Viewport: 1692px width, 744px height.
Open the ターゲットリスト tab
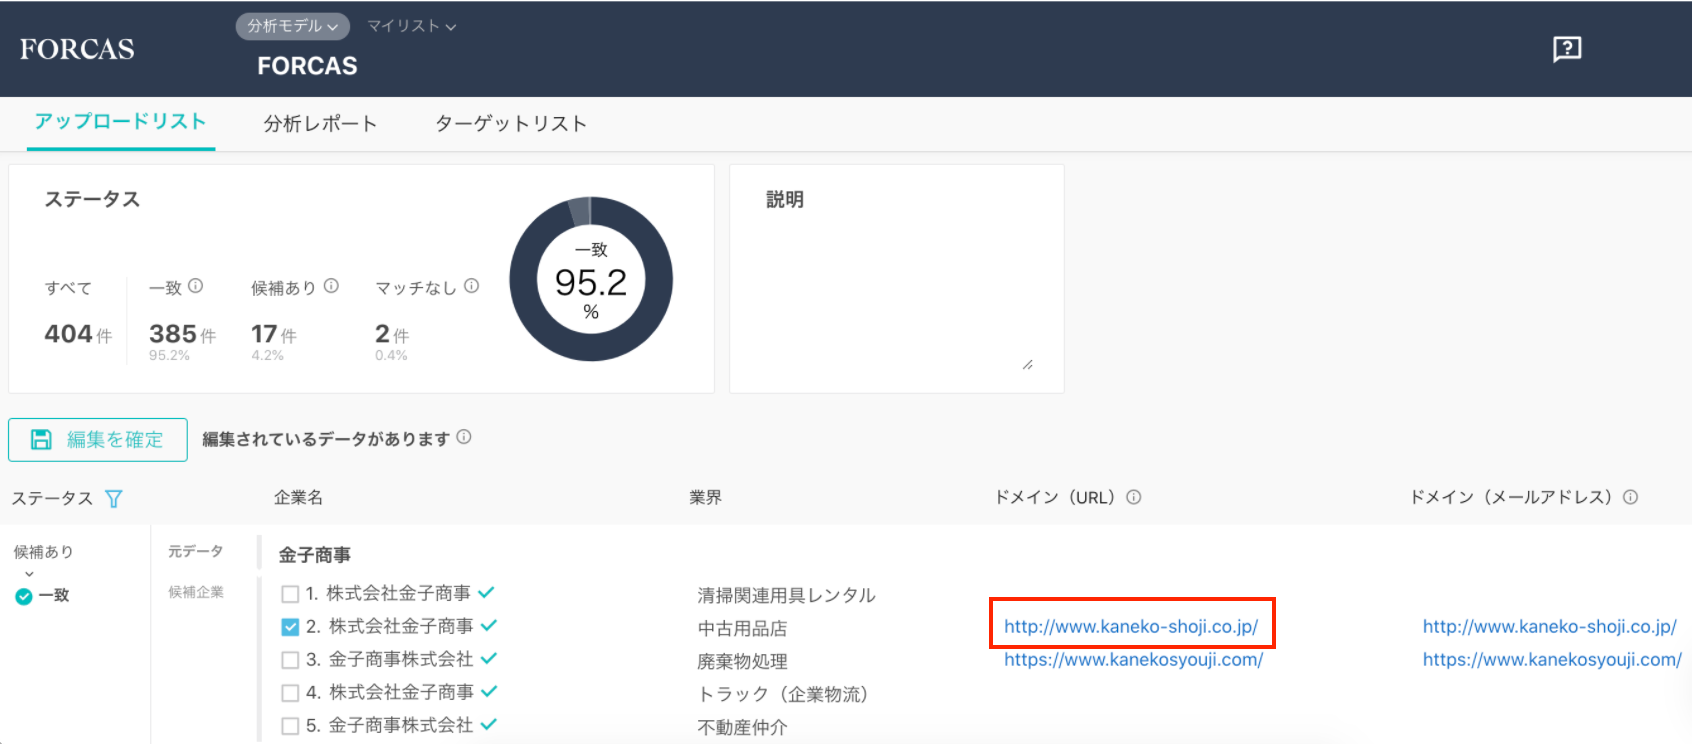tap(510, 124)
